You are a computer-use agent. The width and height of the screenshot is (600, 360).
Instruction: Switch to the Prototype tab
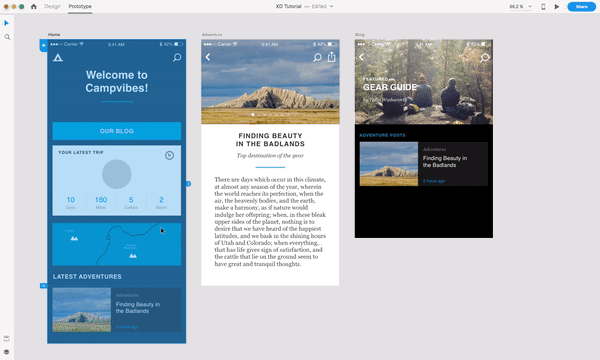click(x=80, y=7)
